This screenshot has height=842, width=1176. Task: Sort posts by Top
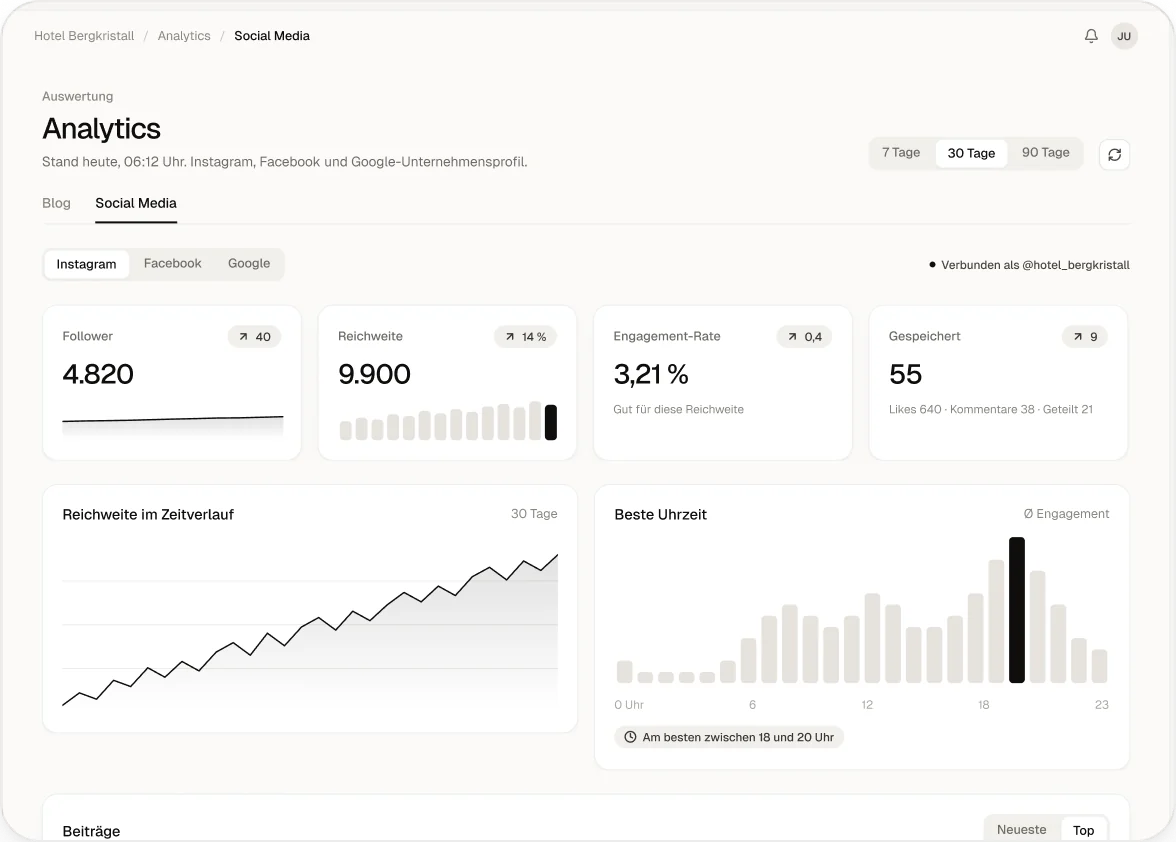point(1083,830)
